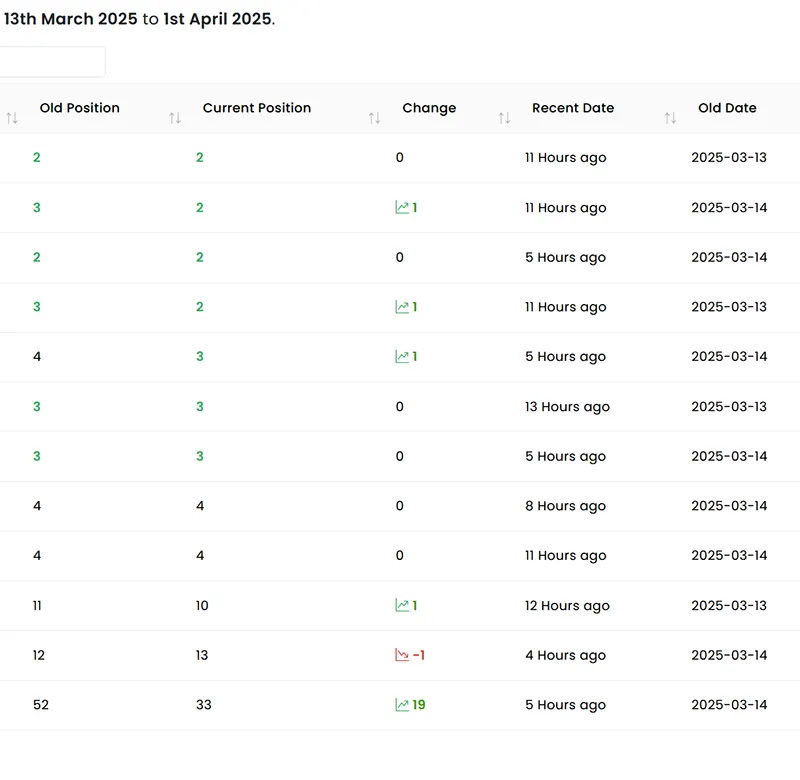Image resolution: width=800 pixels, height=780 pixels.
Task: Click the trend-up icon in the 12 Hours ago row
Action: coord(402,606)
